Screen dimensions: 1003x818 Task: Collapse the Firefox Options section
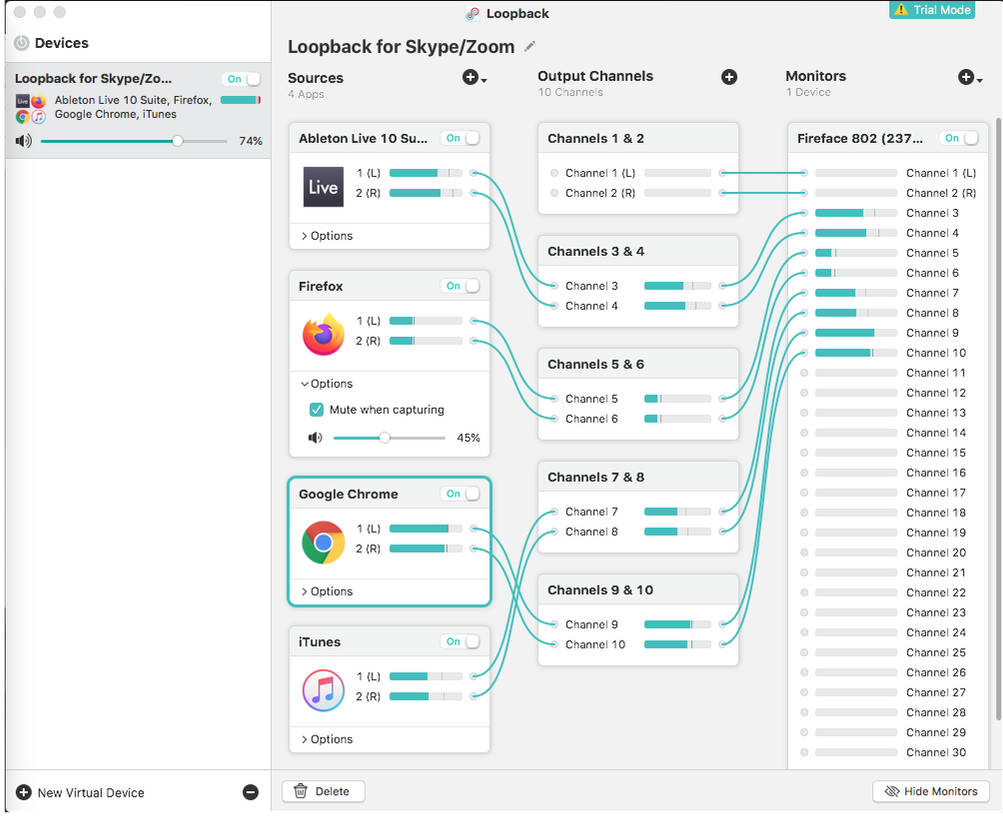click(x=327, y=383)
